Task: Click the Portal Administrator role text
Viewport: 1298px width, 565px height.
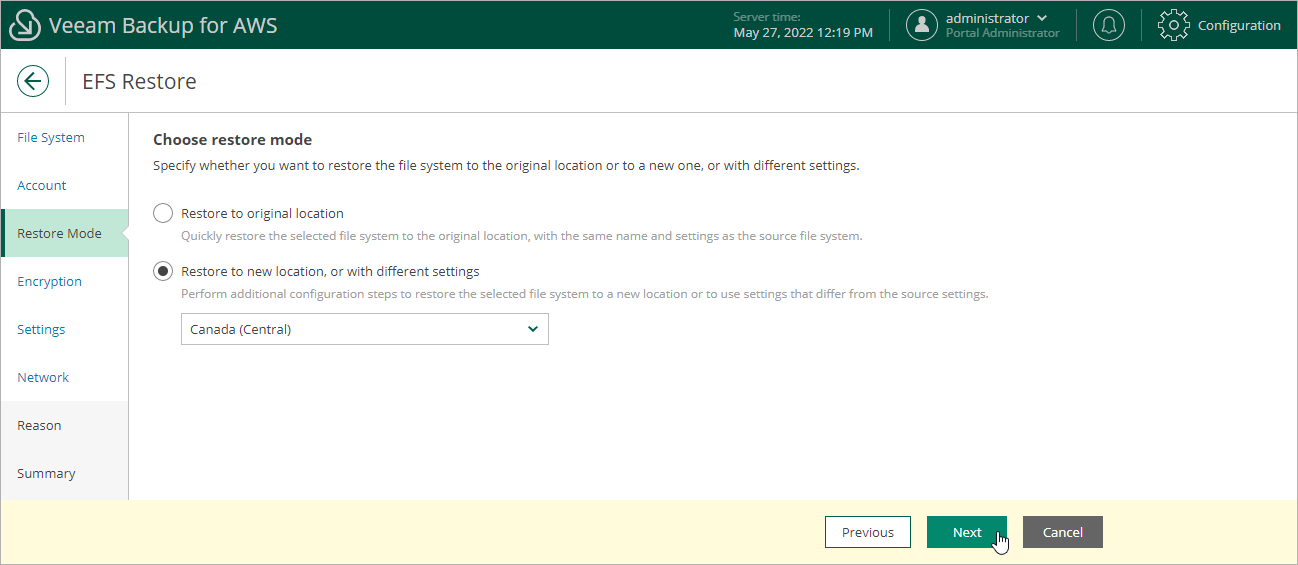Action: pyautogui.click(x=1003, y=33)
